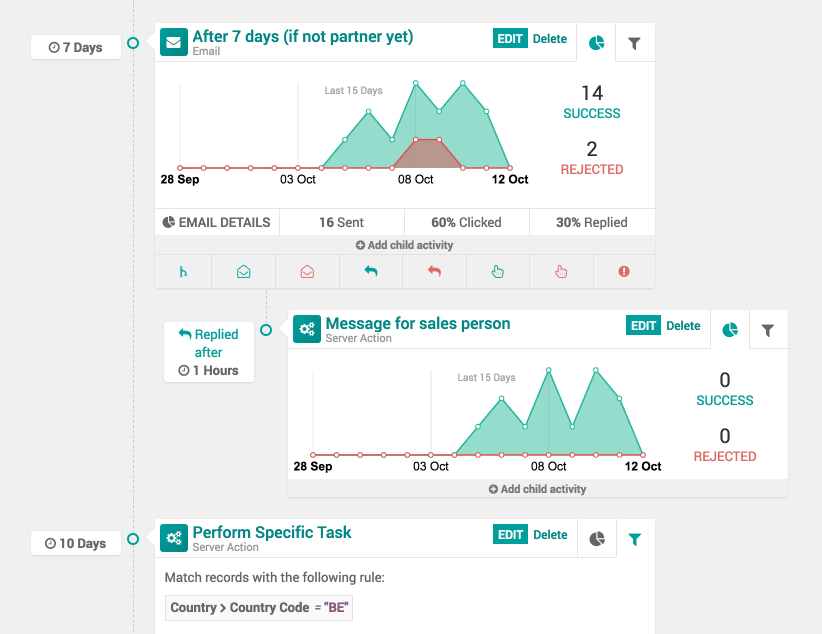The width and height of the screenshot is (822, 634).
Task: Click the 08 Oct peak point on email chart
Action: (x=416, y=83)
